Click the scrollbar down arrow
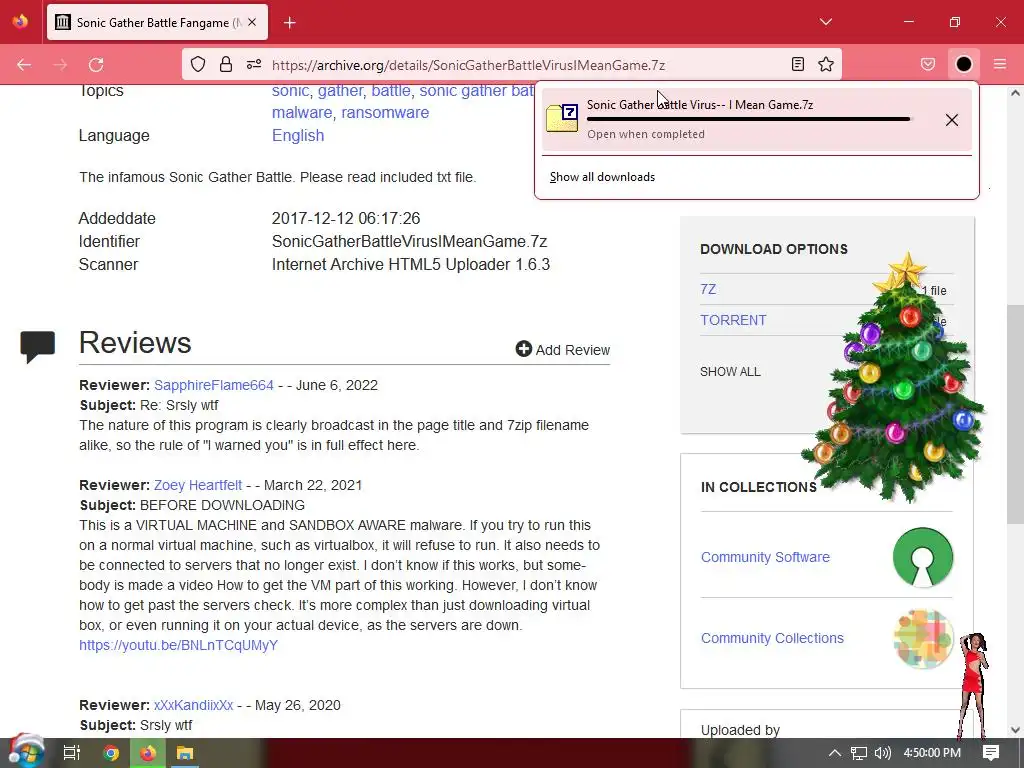The image size is (1024, 768). pyautogui.click(x=1016, y=730)
